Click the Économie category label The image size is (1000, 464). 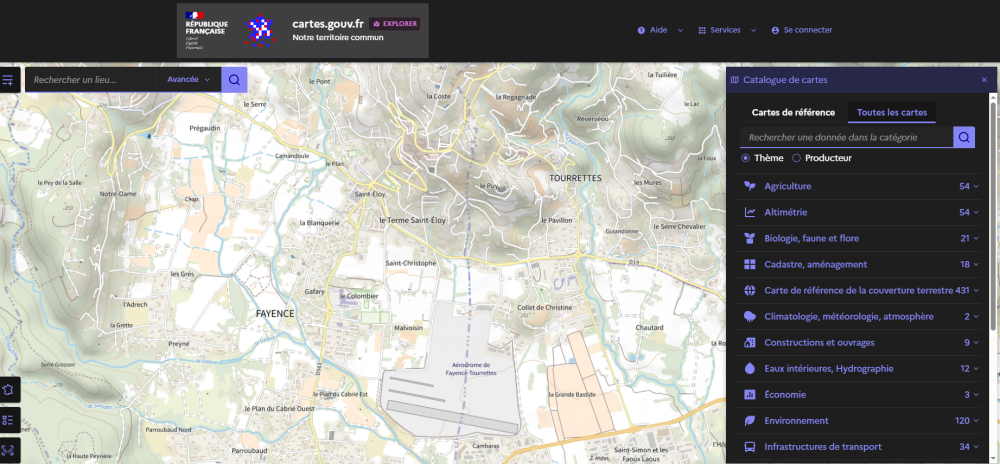pos(785,395)
